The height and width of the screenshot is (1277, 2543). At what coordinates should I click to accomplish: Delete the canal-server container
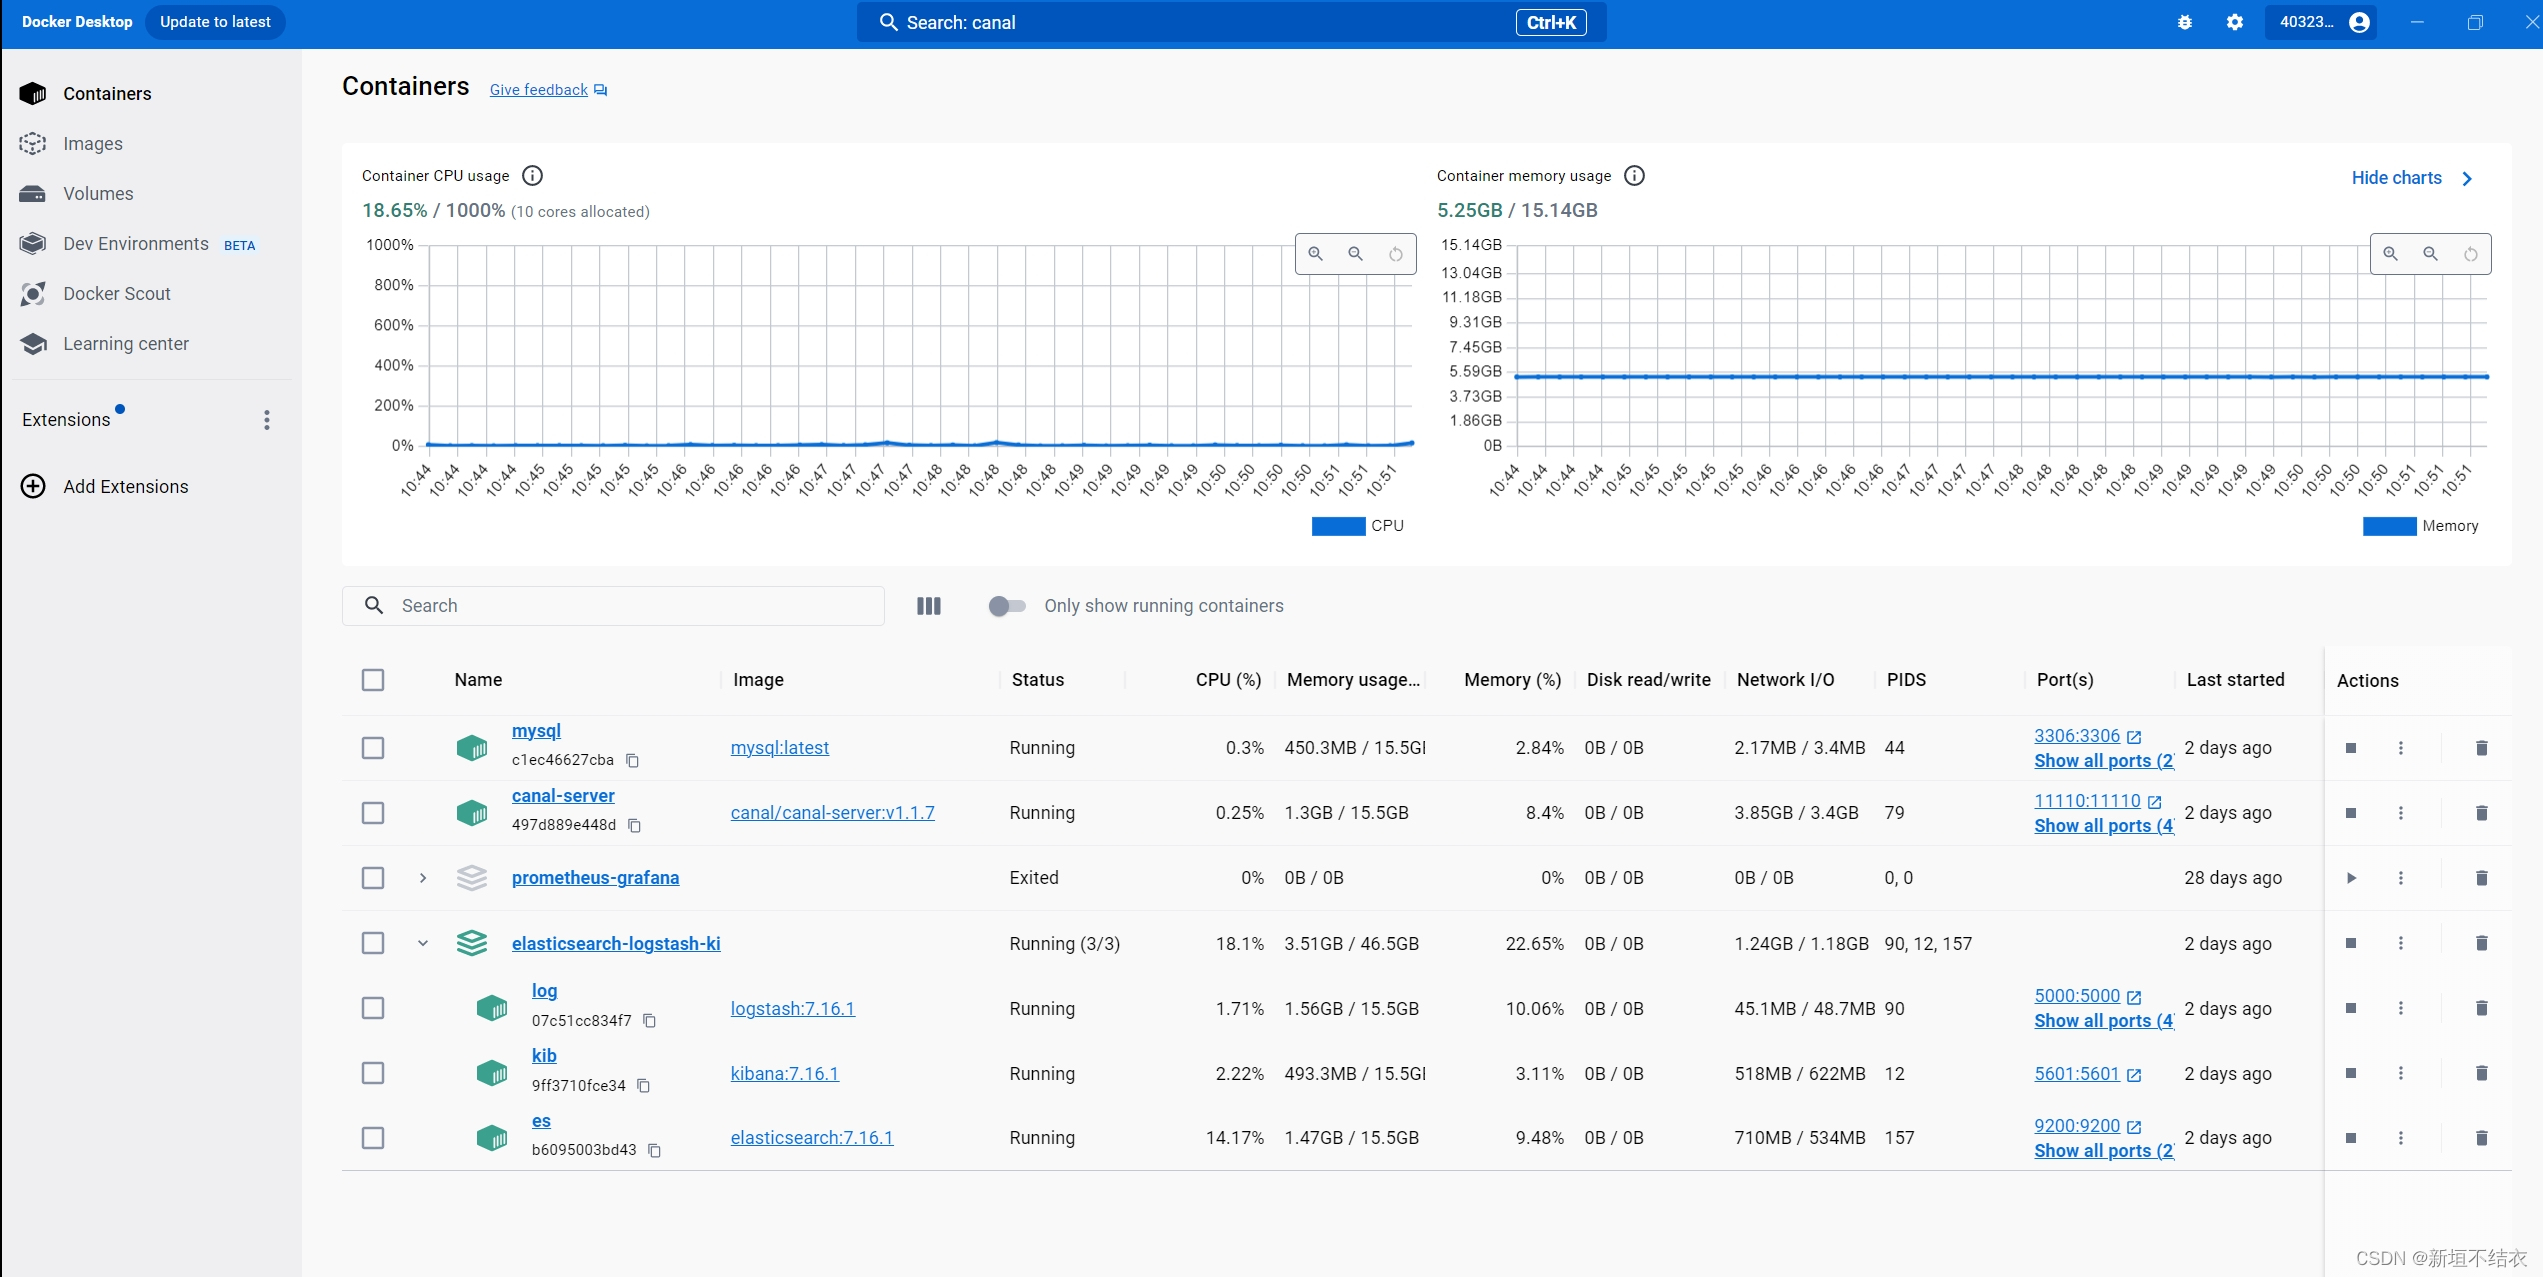tap(2481, 813)
